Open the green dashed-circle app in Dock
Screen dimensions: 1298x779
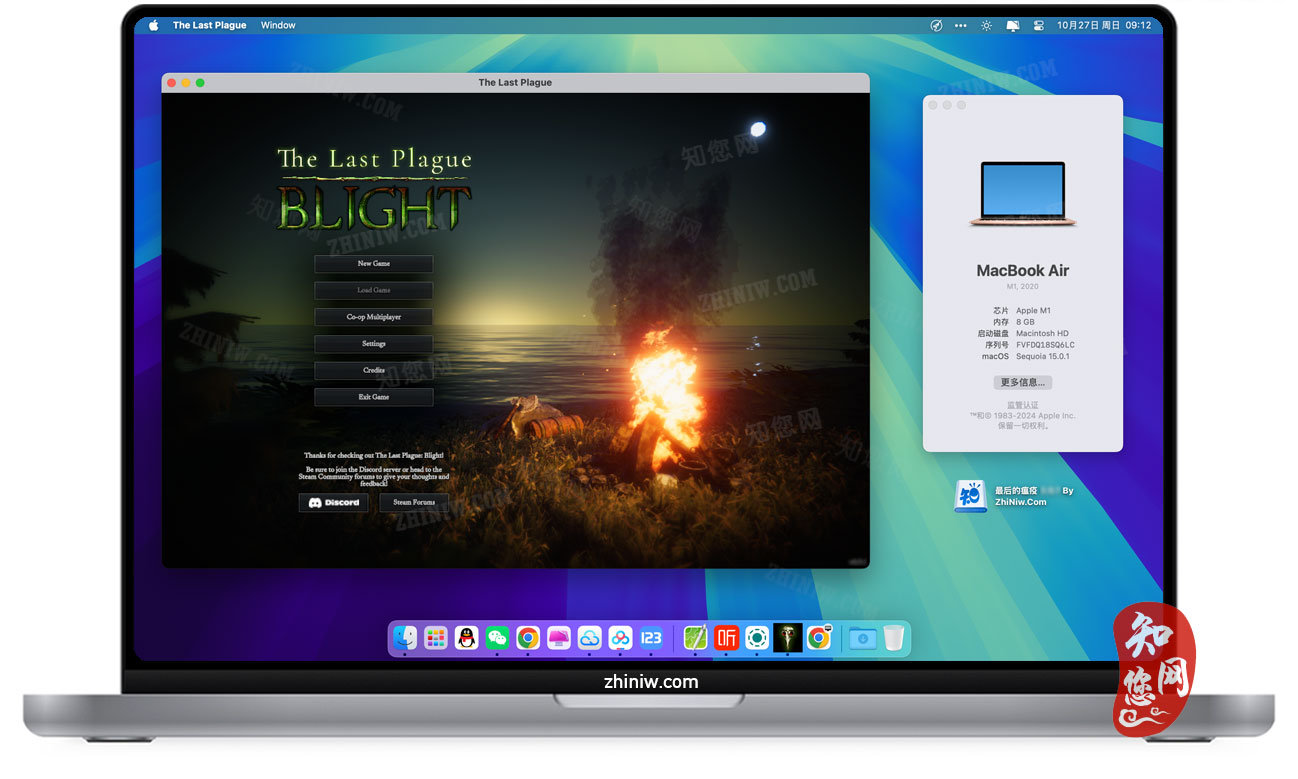click(757, 637)
